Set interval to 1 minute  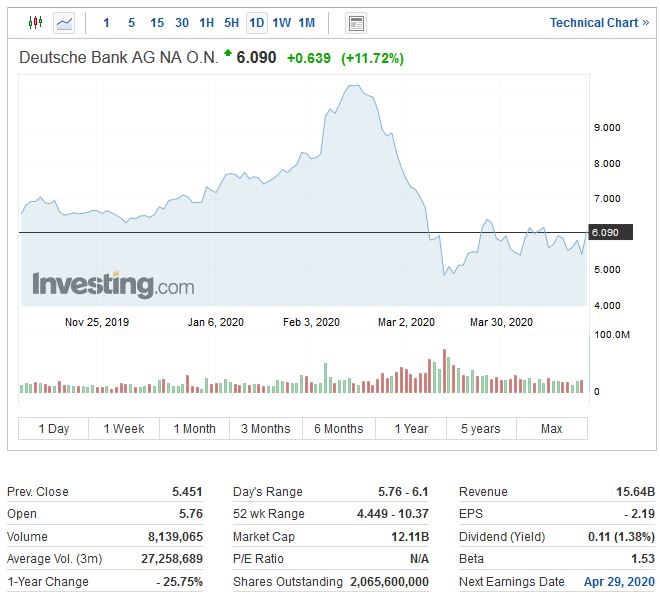pos(106,23)
